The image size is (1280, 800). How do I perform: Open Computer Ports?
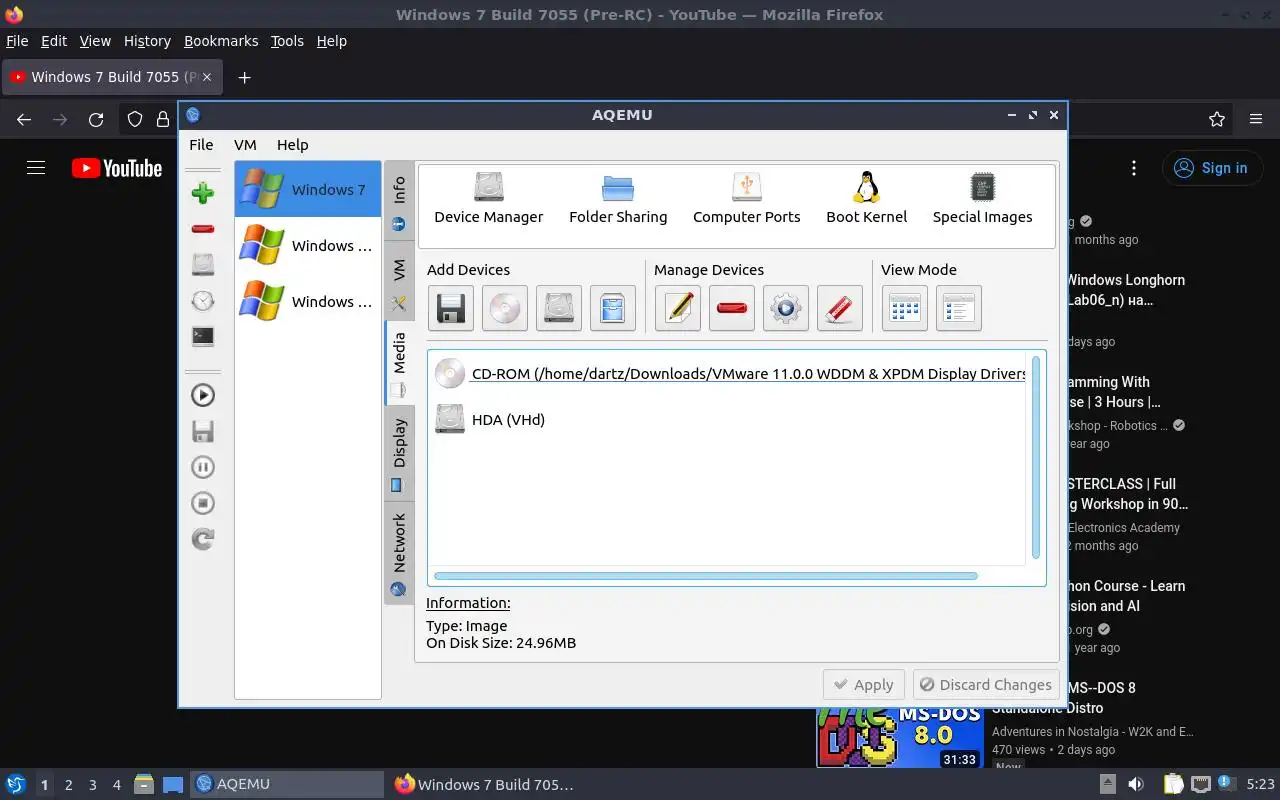click(x=747, y=198)
